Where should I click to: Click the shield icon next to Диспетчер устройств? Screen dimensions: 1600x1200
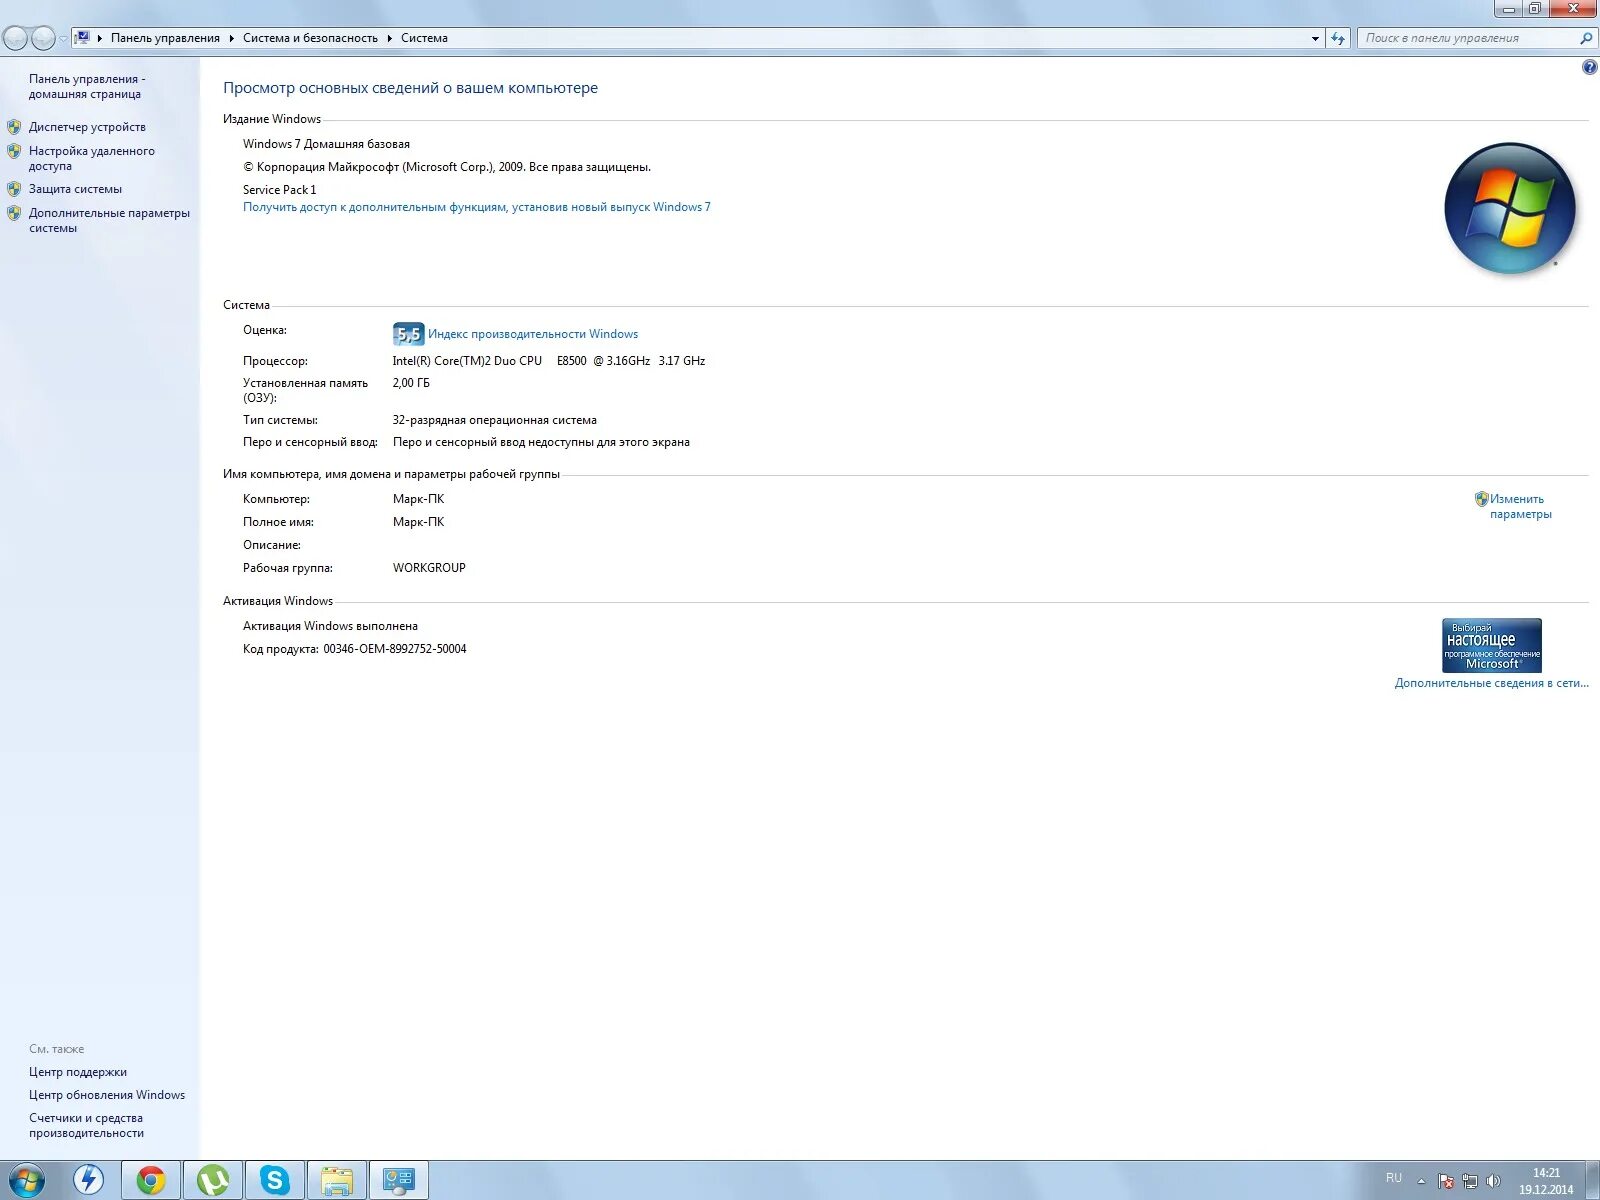point(14,127)
